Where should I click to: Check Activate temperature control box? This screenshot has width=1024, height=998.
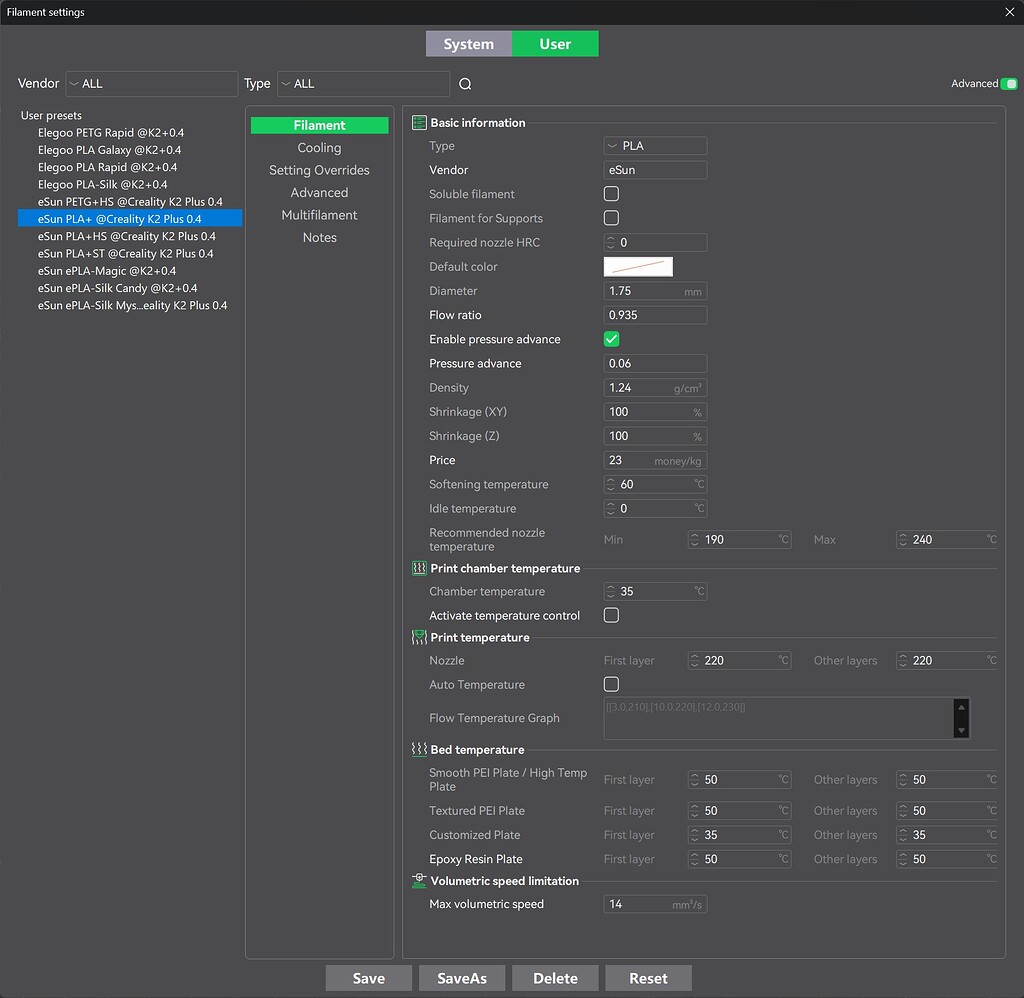[x=611, y=616]
